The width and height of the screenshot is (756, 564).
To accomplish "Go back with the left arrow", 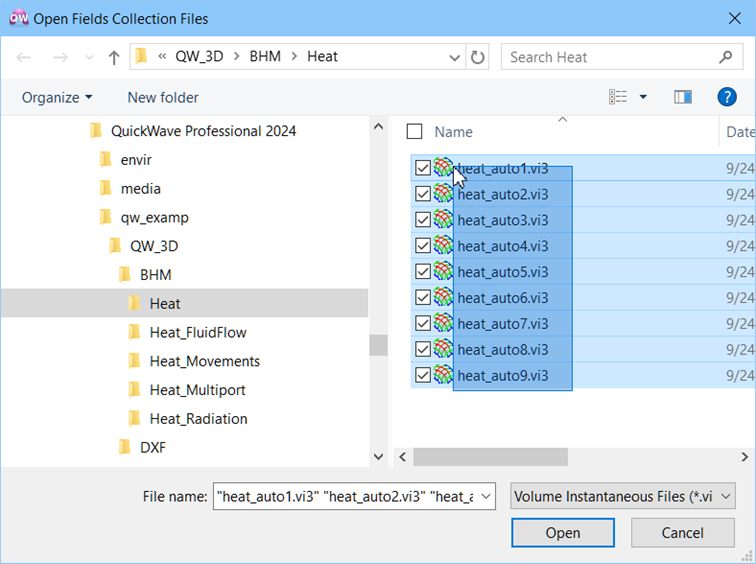I will pyautogui.click(x=24, y=57).
